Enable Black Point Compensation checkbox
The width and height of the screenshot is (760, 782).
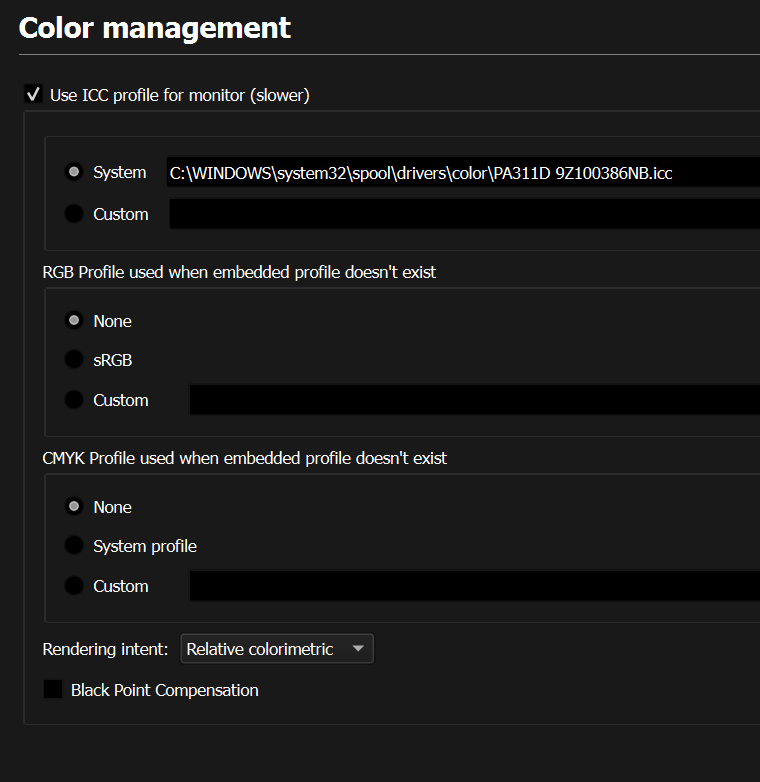pyautogui.click(x=53, y=689)
